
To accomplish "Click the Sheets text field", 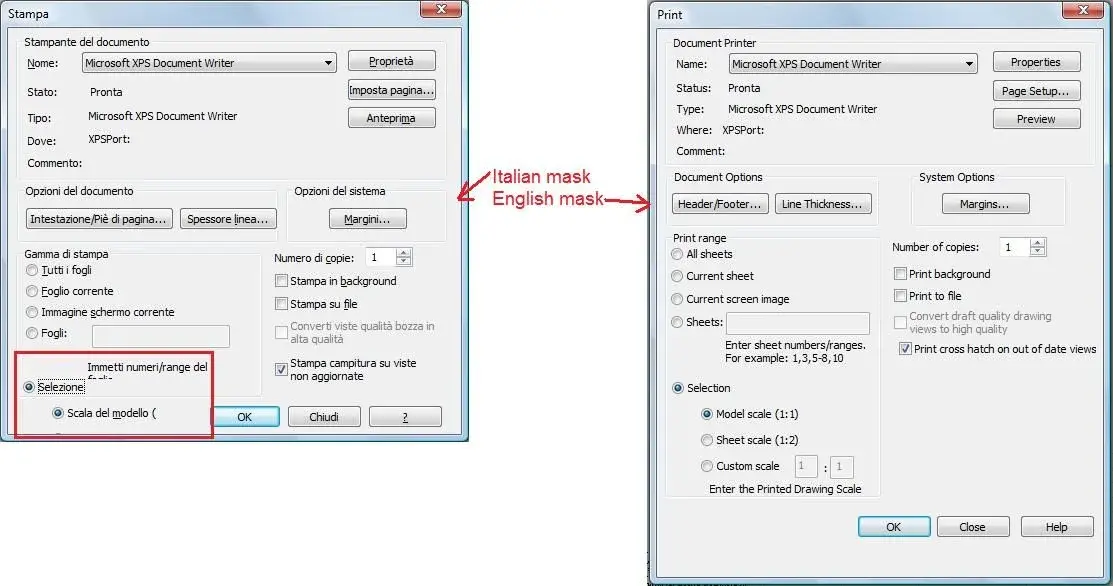I will (798, 324).
